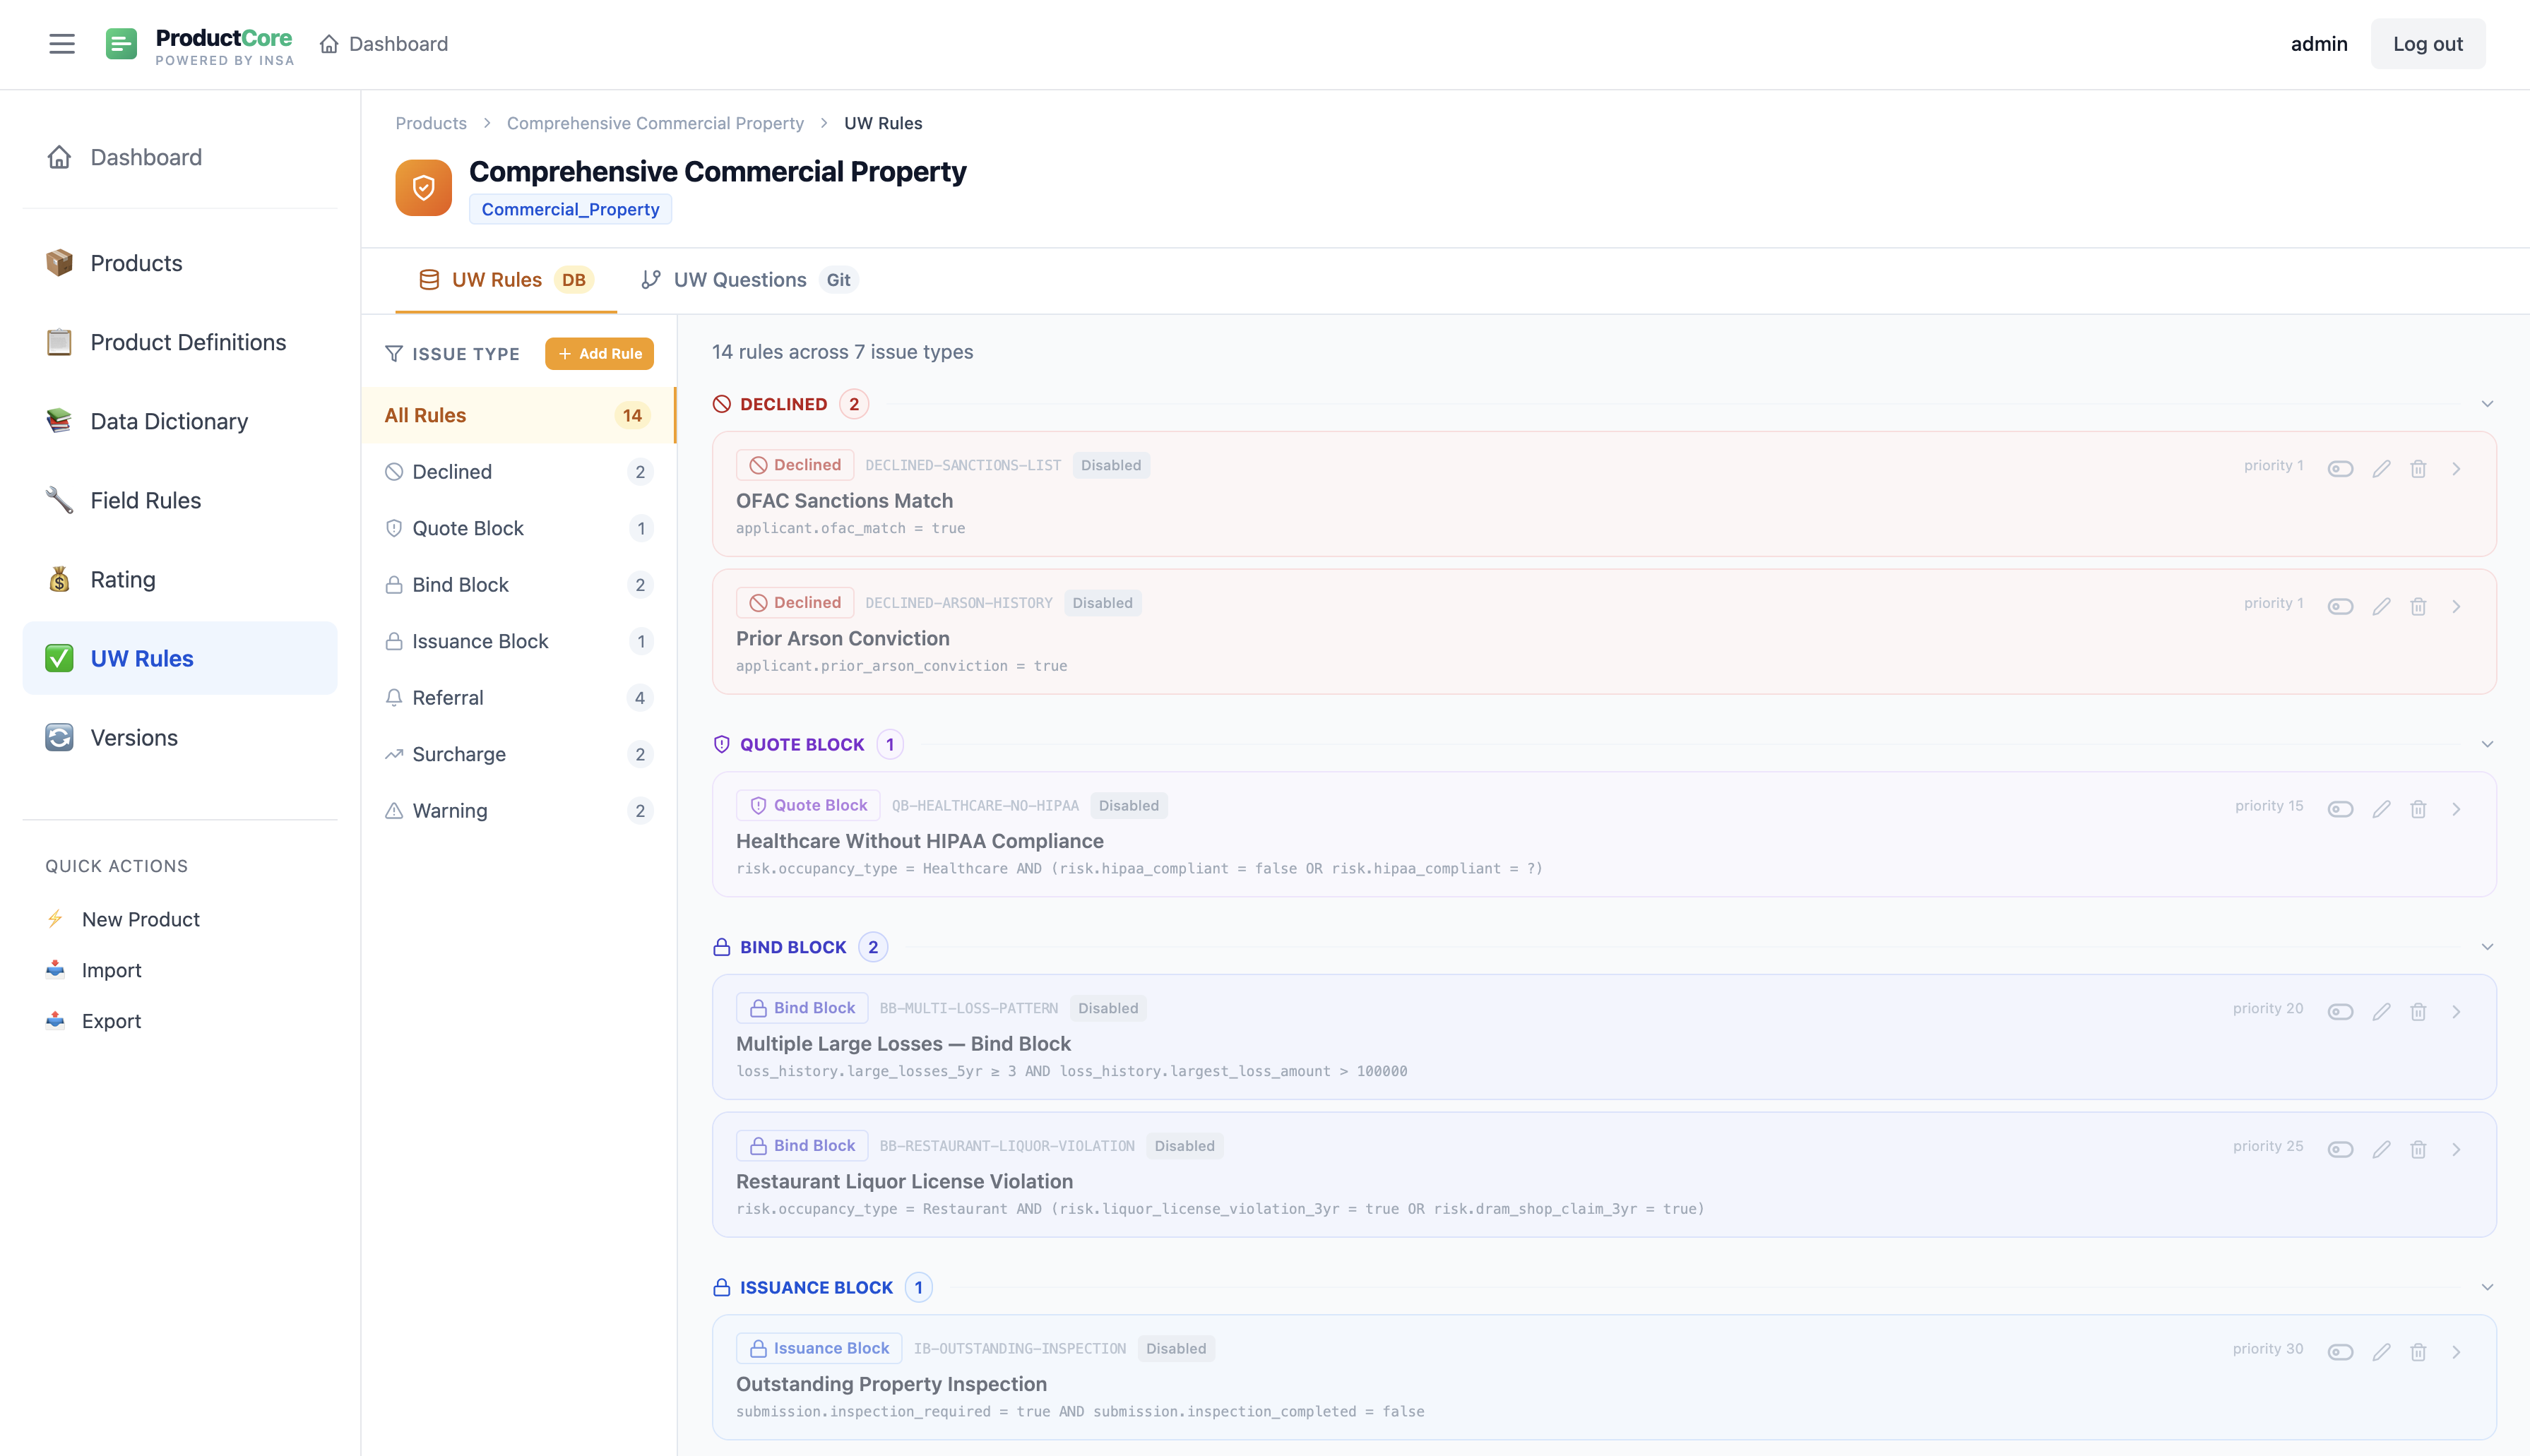Image resolution: width=2530 pixels, height=1456 pixels.
Task: Delete the Prior Arson Conviction rule
Action: pos(2418,606)
